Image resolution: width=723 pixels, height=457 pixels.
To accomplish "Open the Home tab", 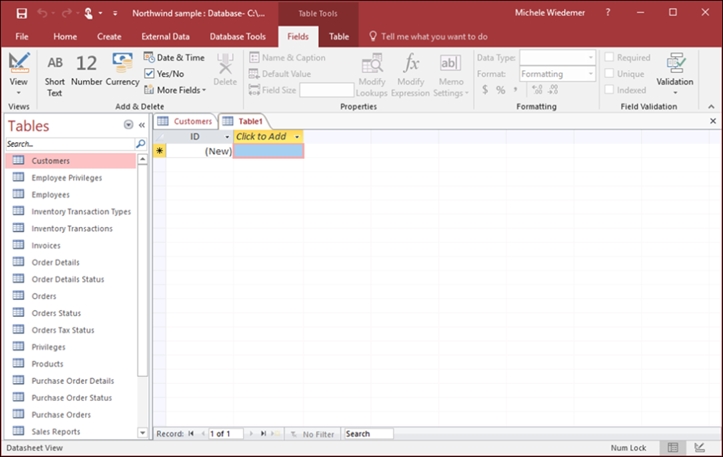I will pyautogui.click(x=65, y=36).
